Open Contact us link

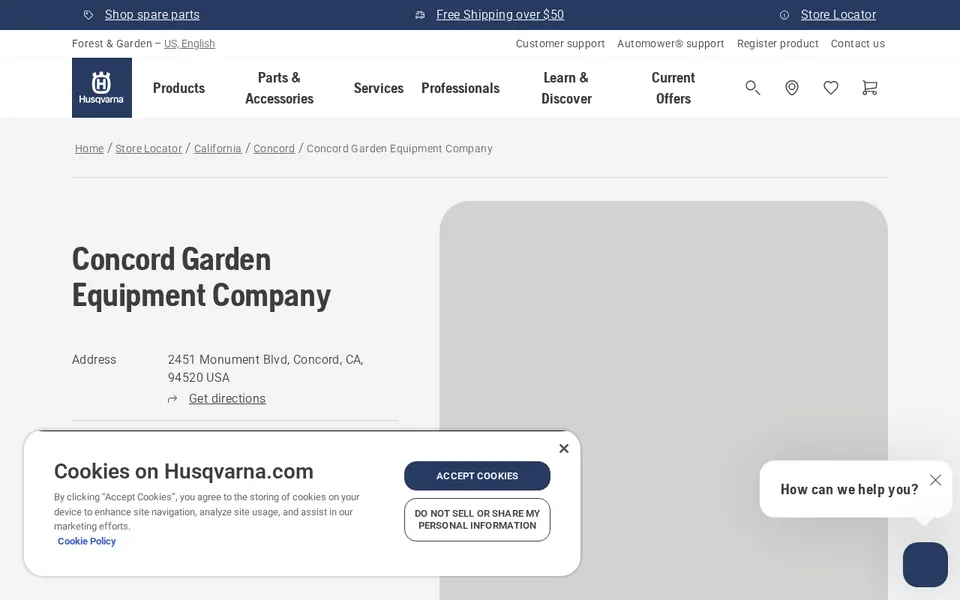[x=858, y=43]
